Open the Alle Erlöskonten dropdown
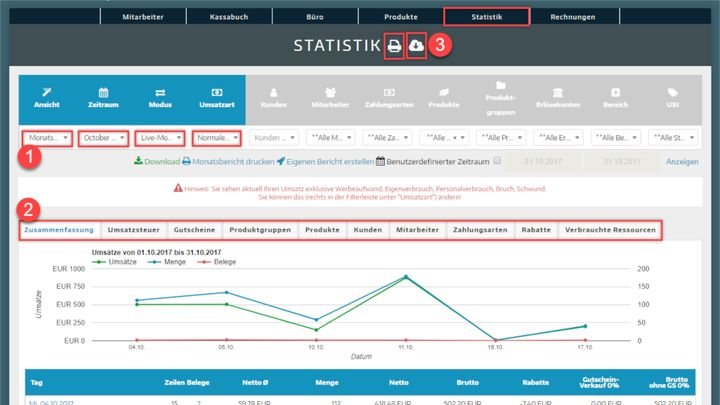This screenshot has height=405, width=720. 558,138
